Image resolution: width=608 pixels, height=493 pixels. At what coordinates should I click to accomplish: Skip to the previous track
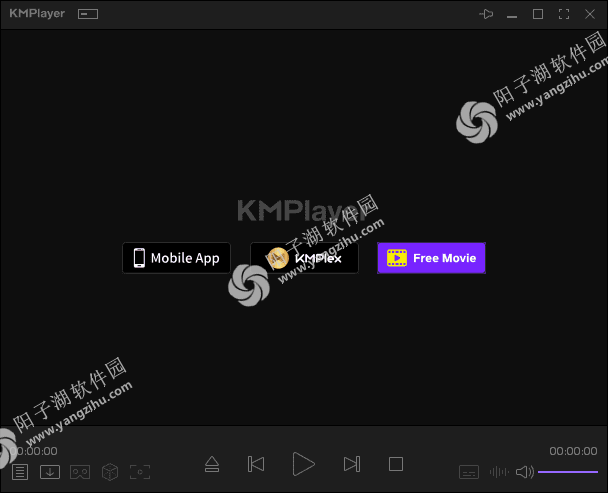pyautogui.click(x=256, y=464)
